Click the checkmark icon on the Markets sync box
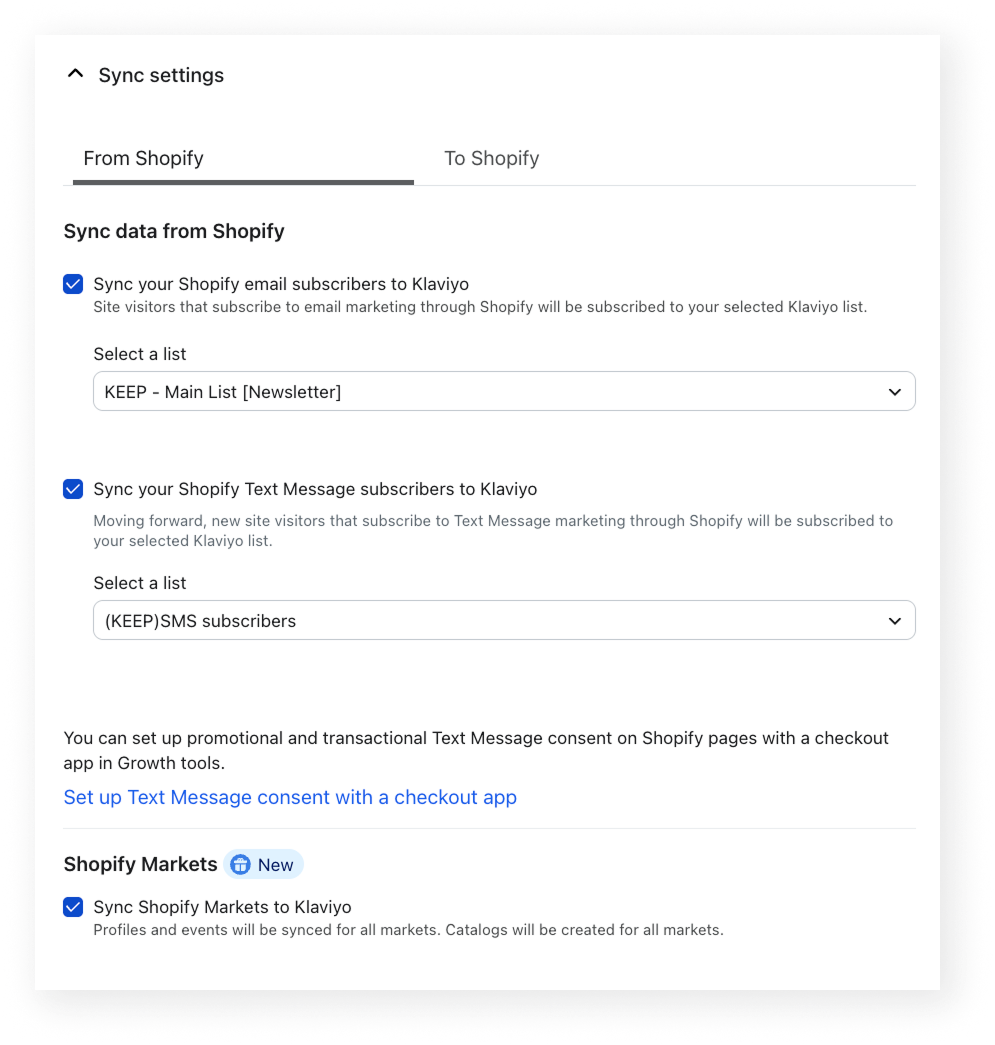 click(x=72, y=907)
